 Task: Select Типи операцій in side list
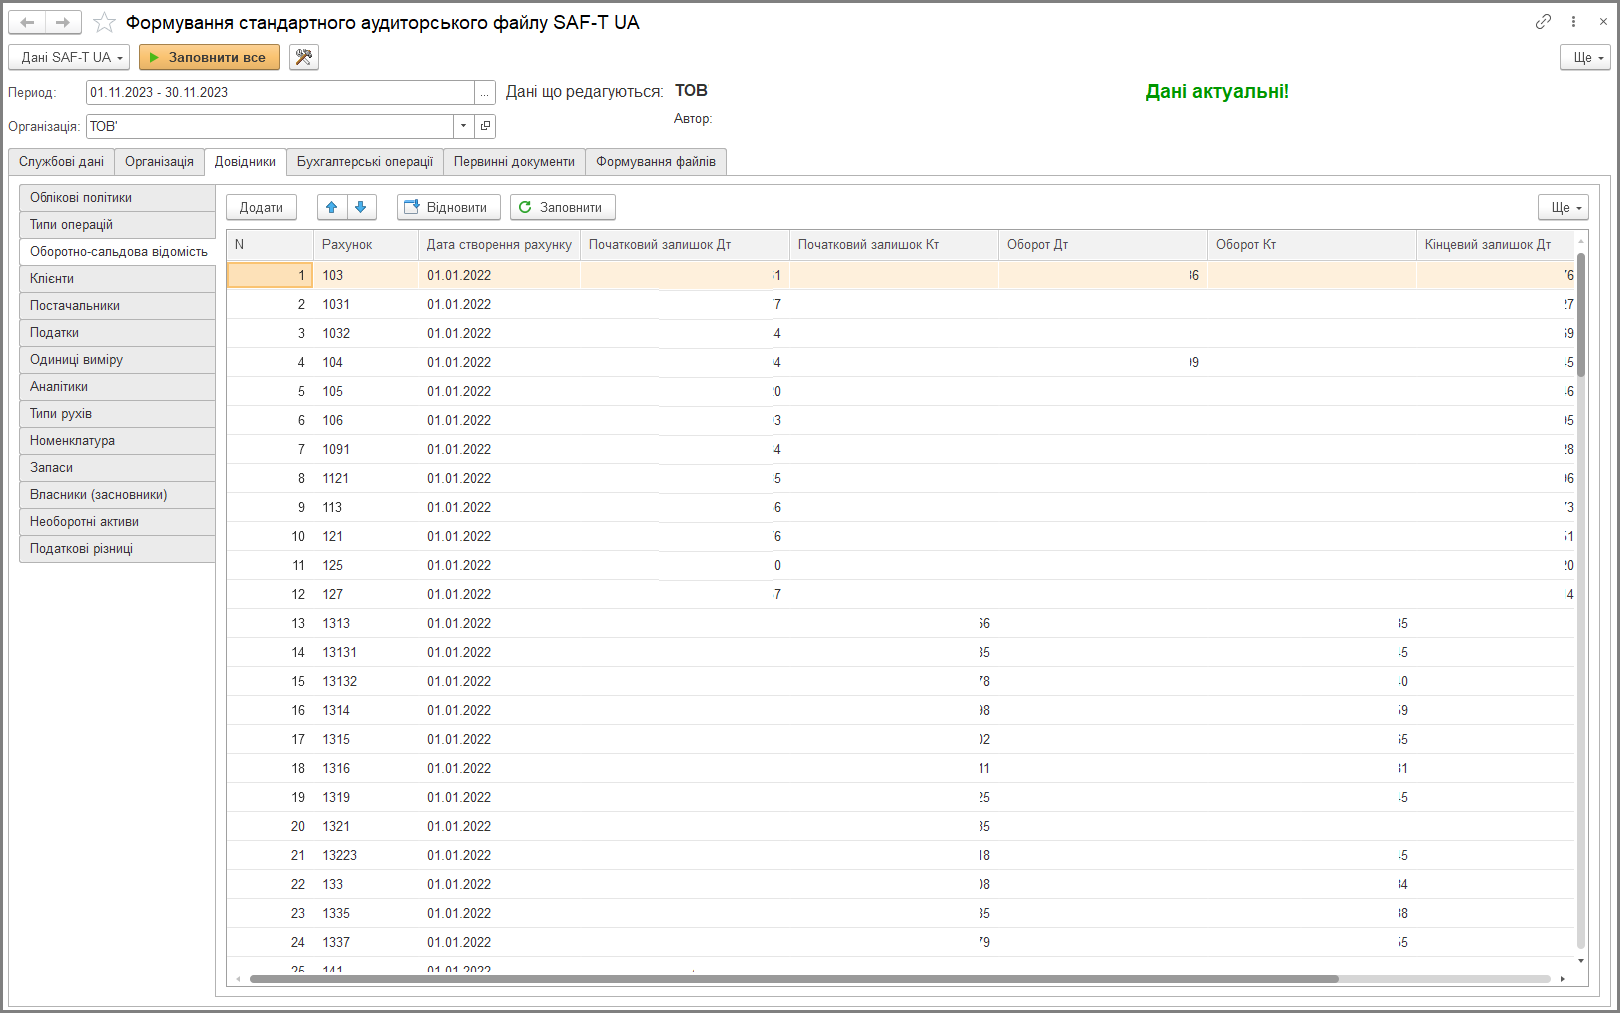point(117,225)
